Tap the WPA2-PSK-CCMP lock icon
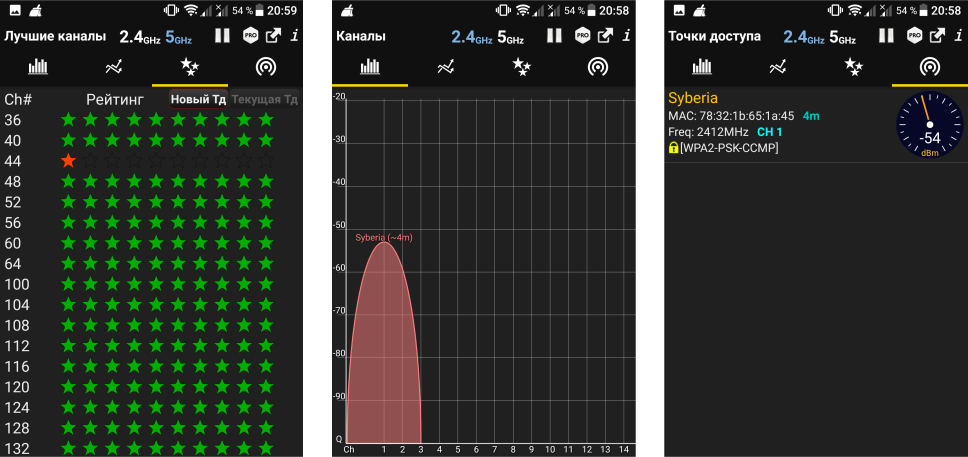 point(673,148)
